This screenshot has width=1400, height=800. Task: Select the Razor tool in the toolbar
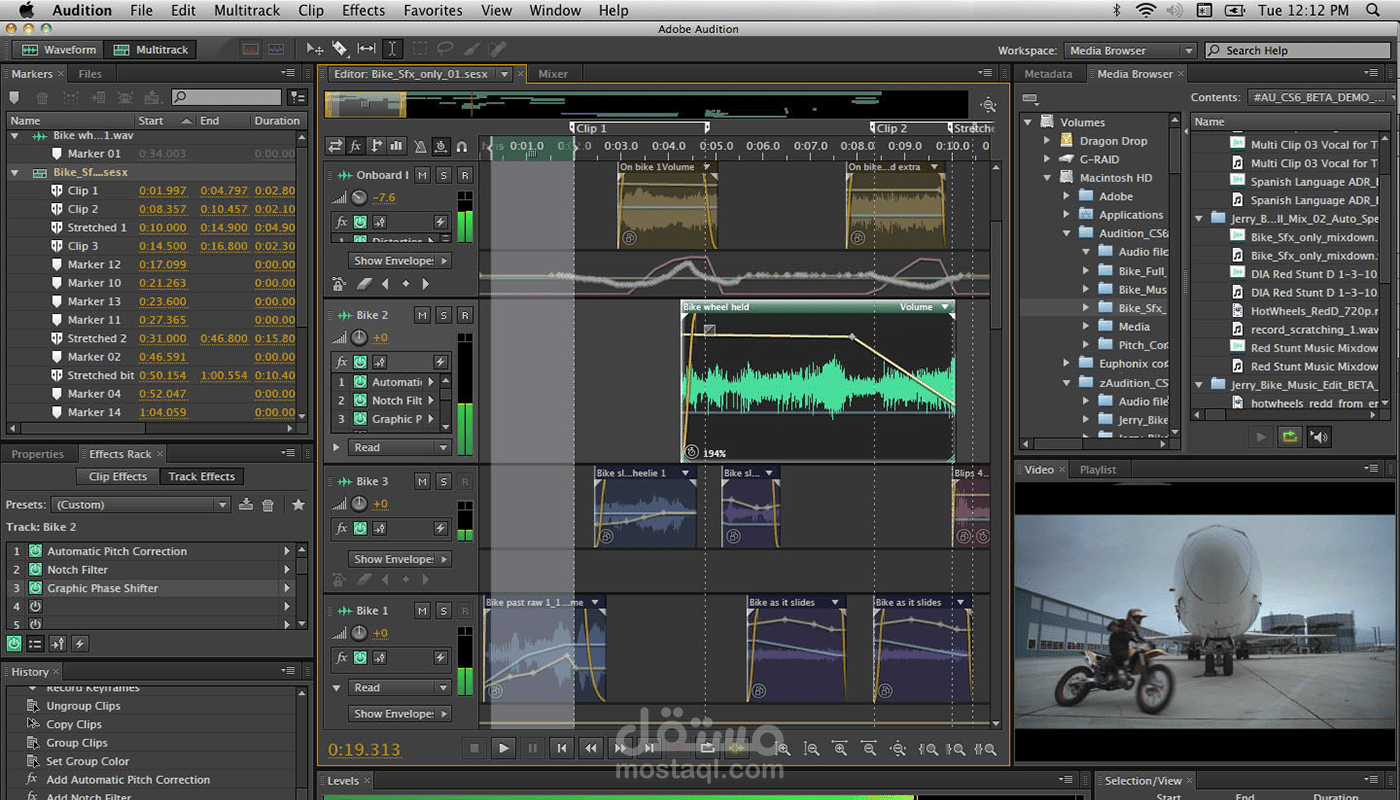(x=341, y=49)
